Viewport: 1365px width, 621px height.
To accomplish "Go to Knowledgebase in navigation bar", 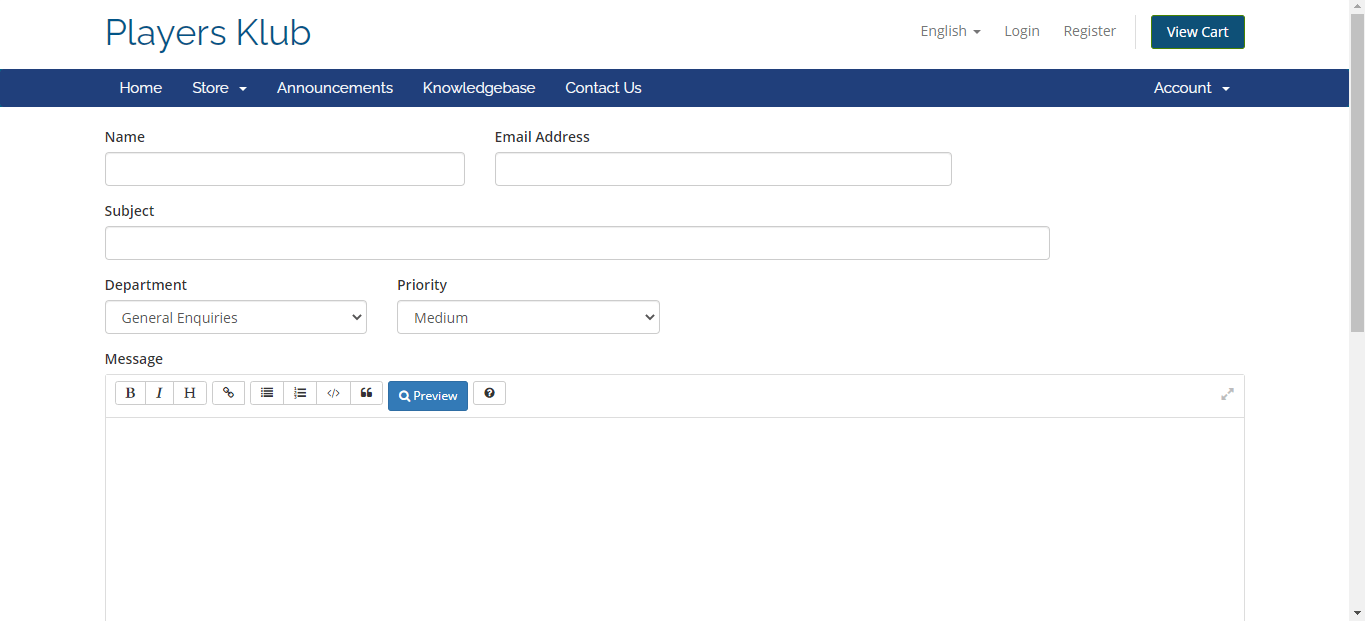I will (479, 88).
